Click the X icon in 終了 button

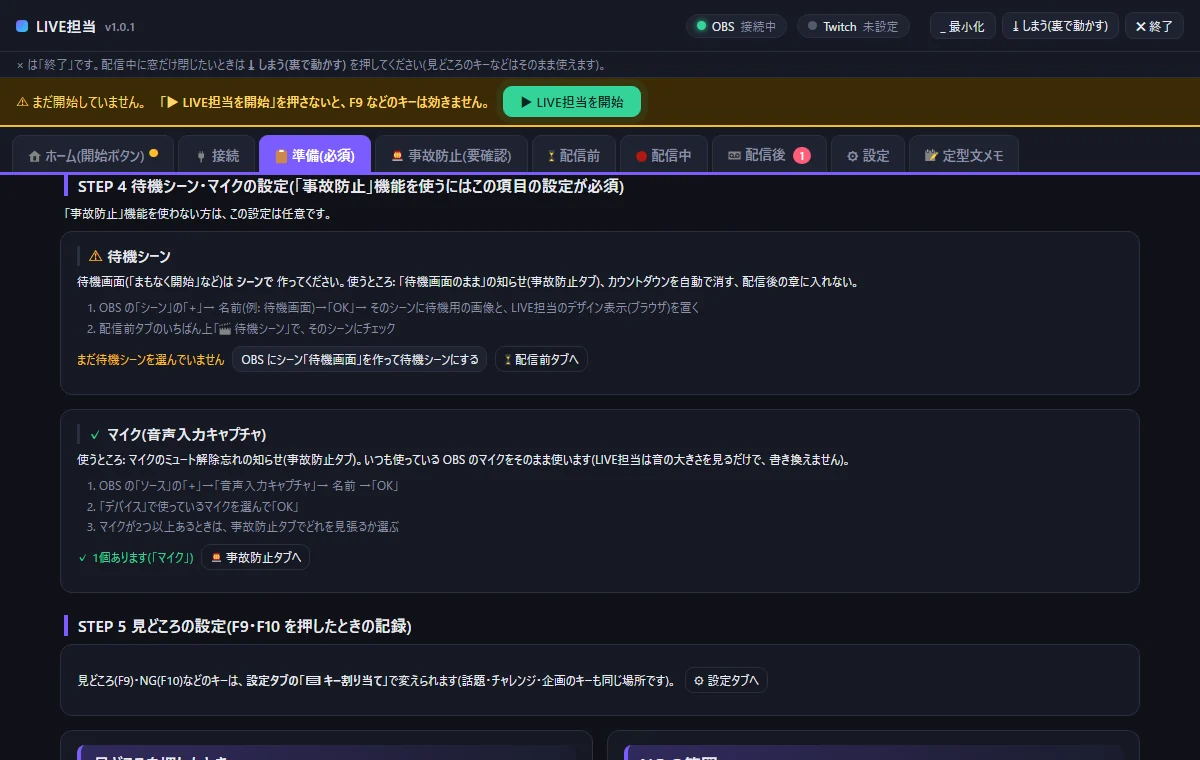click(1141, 26)
